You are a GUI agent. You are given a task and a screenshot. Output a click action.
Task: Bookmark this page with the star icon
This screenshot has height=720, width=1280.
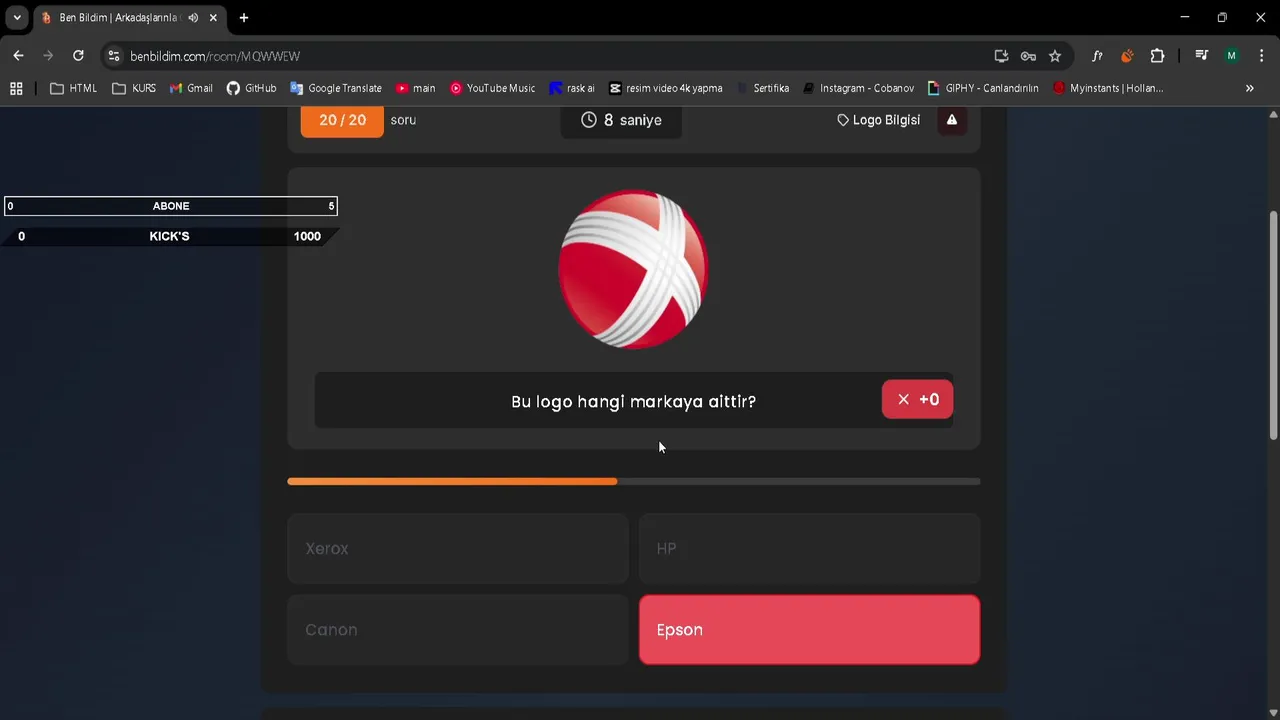click(x=1055, y=56)
